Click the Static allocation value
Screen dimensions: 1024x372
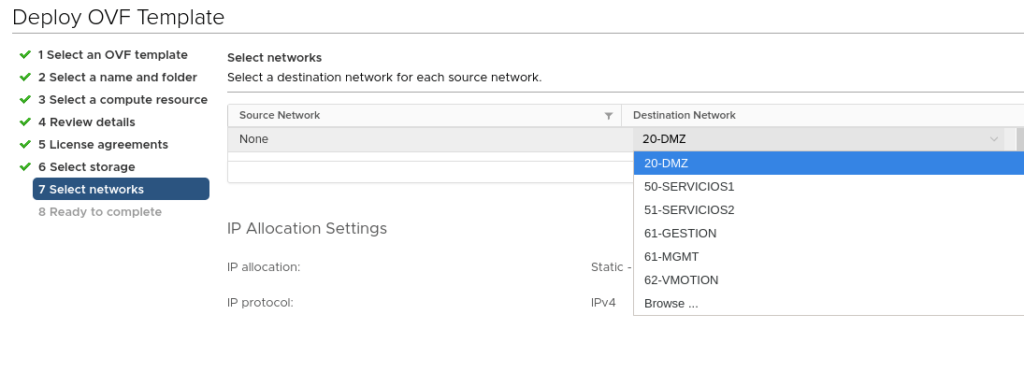(611, 268)
